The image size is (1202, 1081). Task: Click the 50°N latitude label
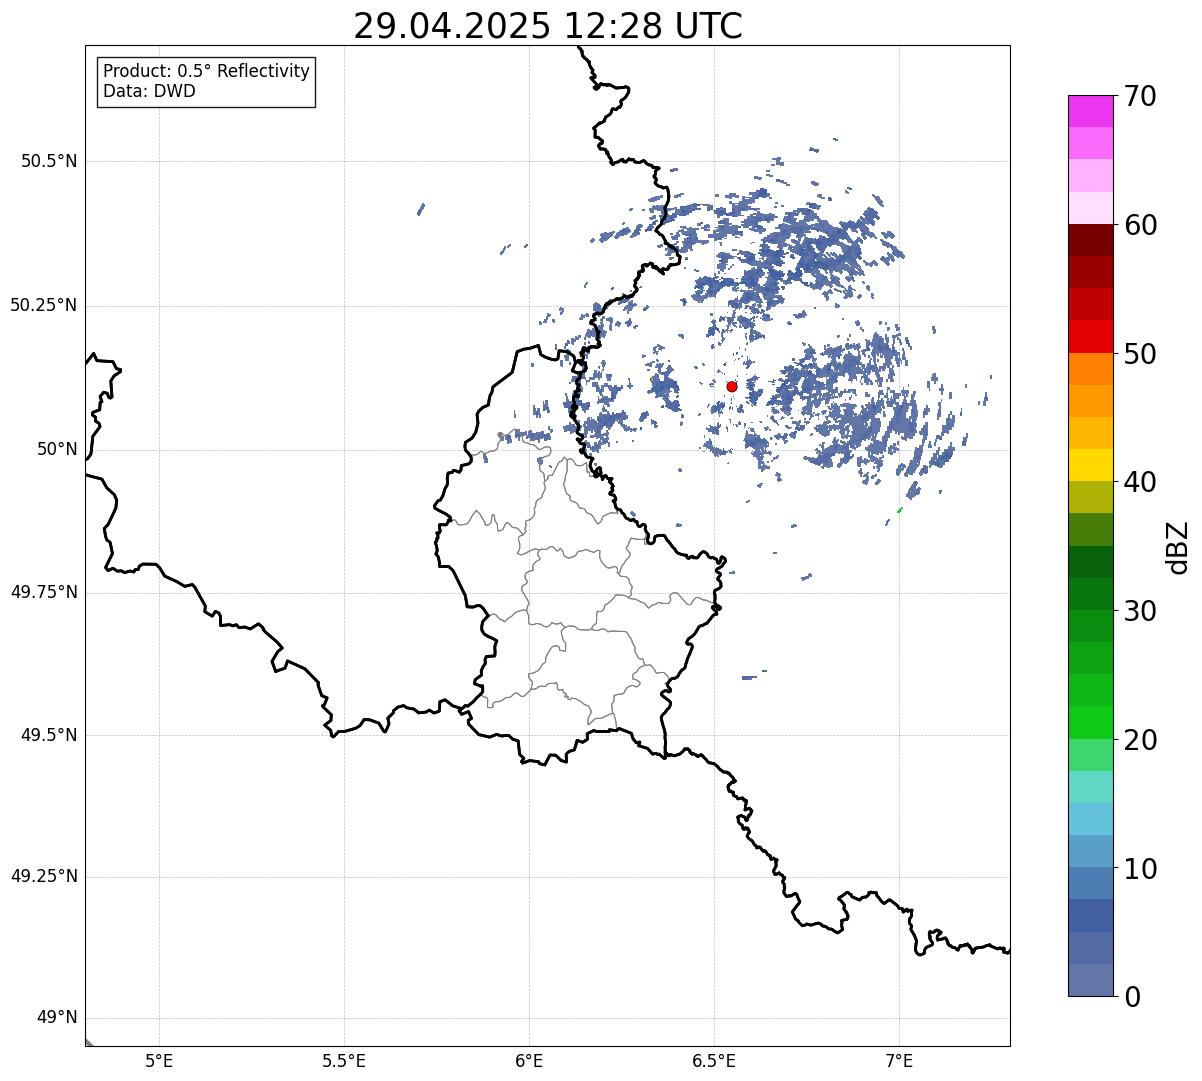pyautogui.click(x=58, y=449)
